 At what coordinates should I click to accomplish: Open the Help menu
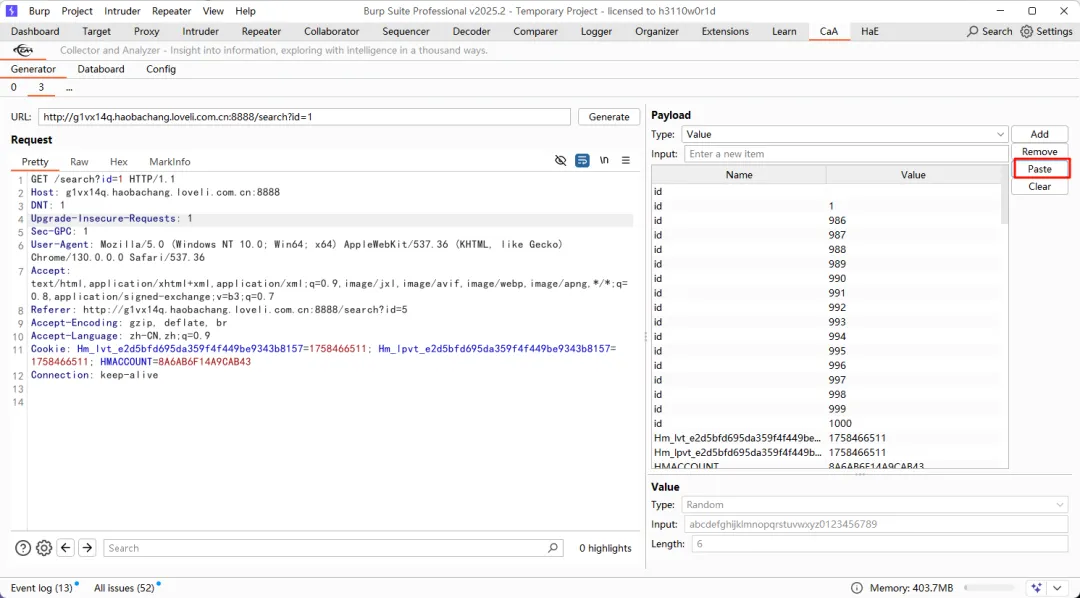(x=245, y=11)
